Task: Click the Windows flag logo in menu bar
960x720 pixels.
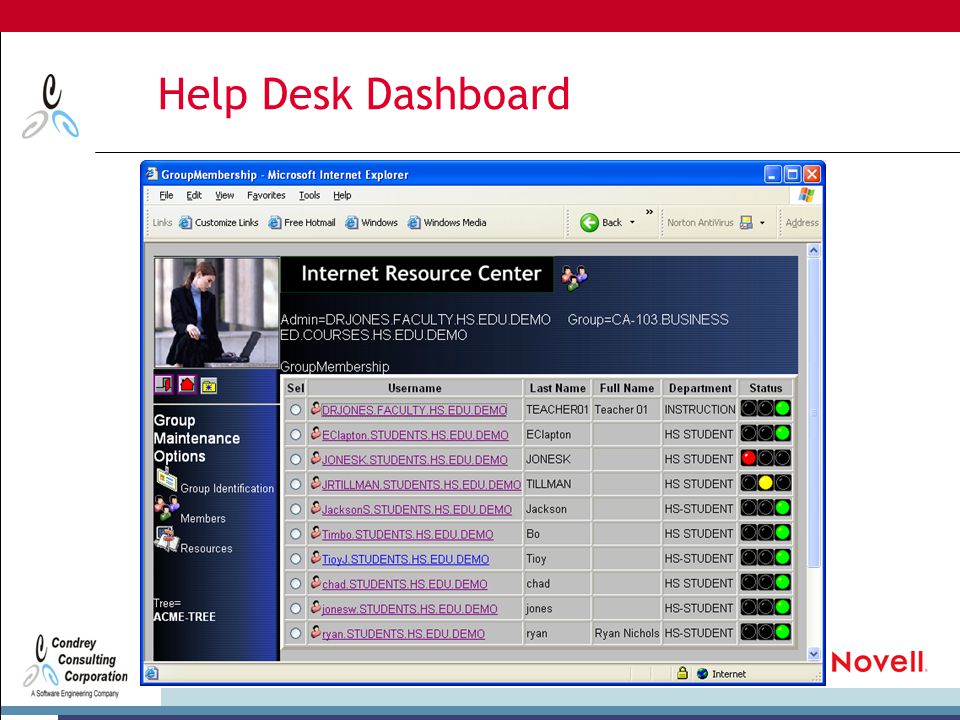Action: pos(806,195)
